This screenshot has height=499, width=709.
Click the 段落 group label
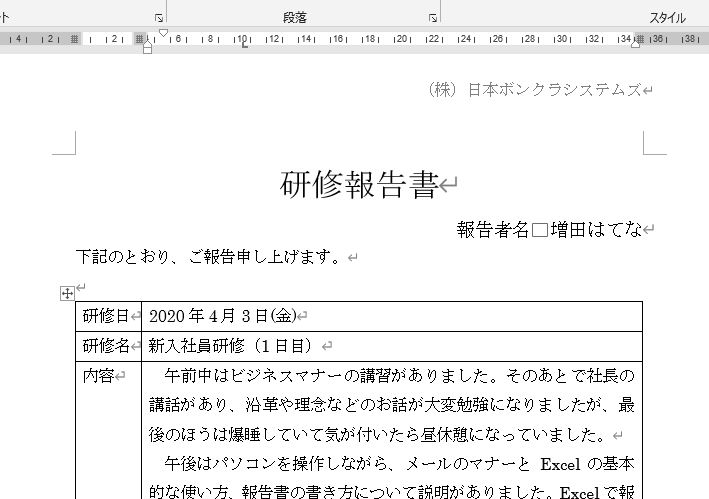coord(295,18)
